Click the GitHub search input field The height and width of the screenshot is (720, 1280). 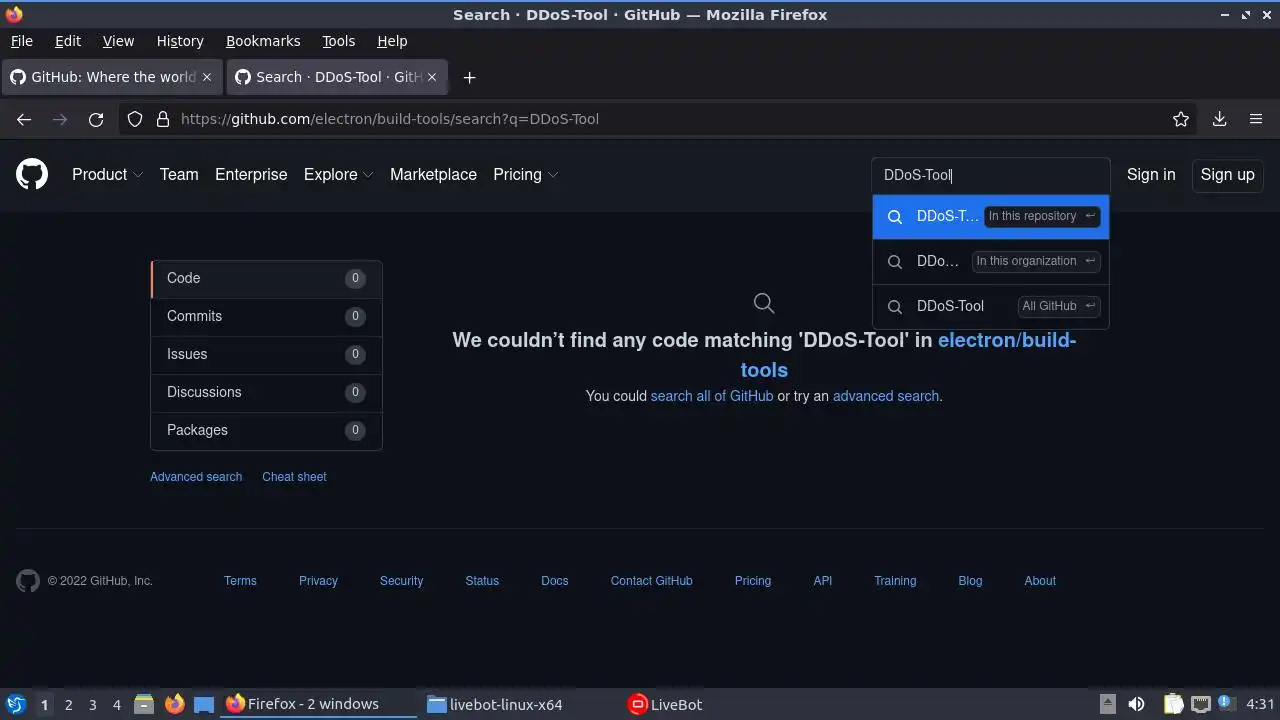pos(991,175)
